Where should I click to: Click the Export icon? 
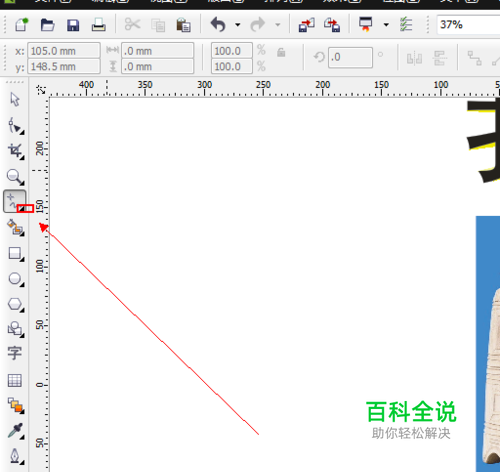[x=332, y=25]
